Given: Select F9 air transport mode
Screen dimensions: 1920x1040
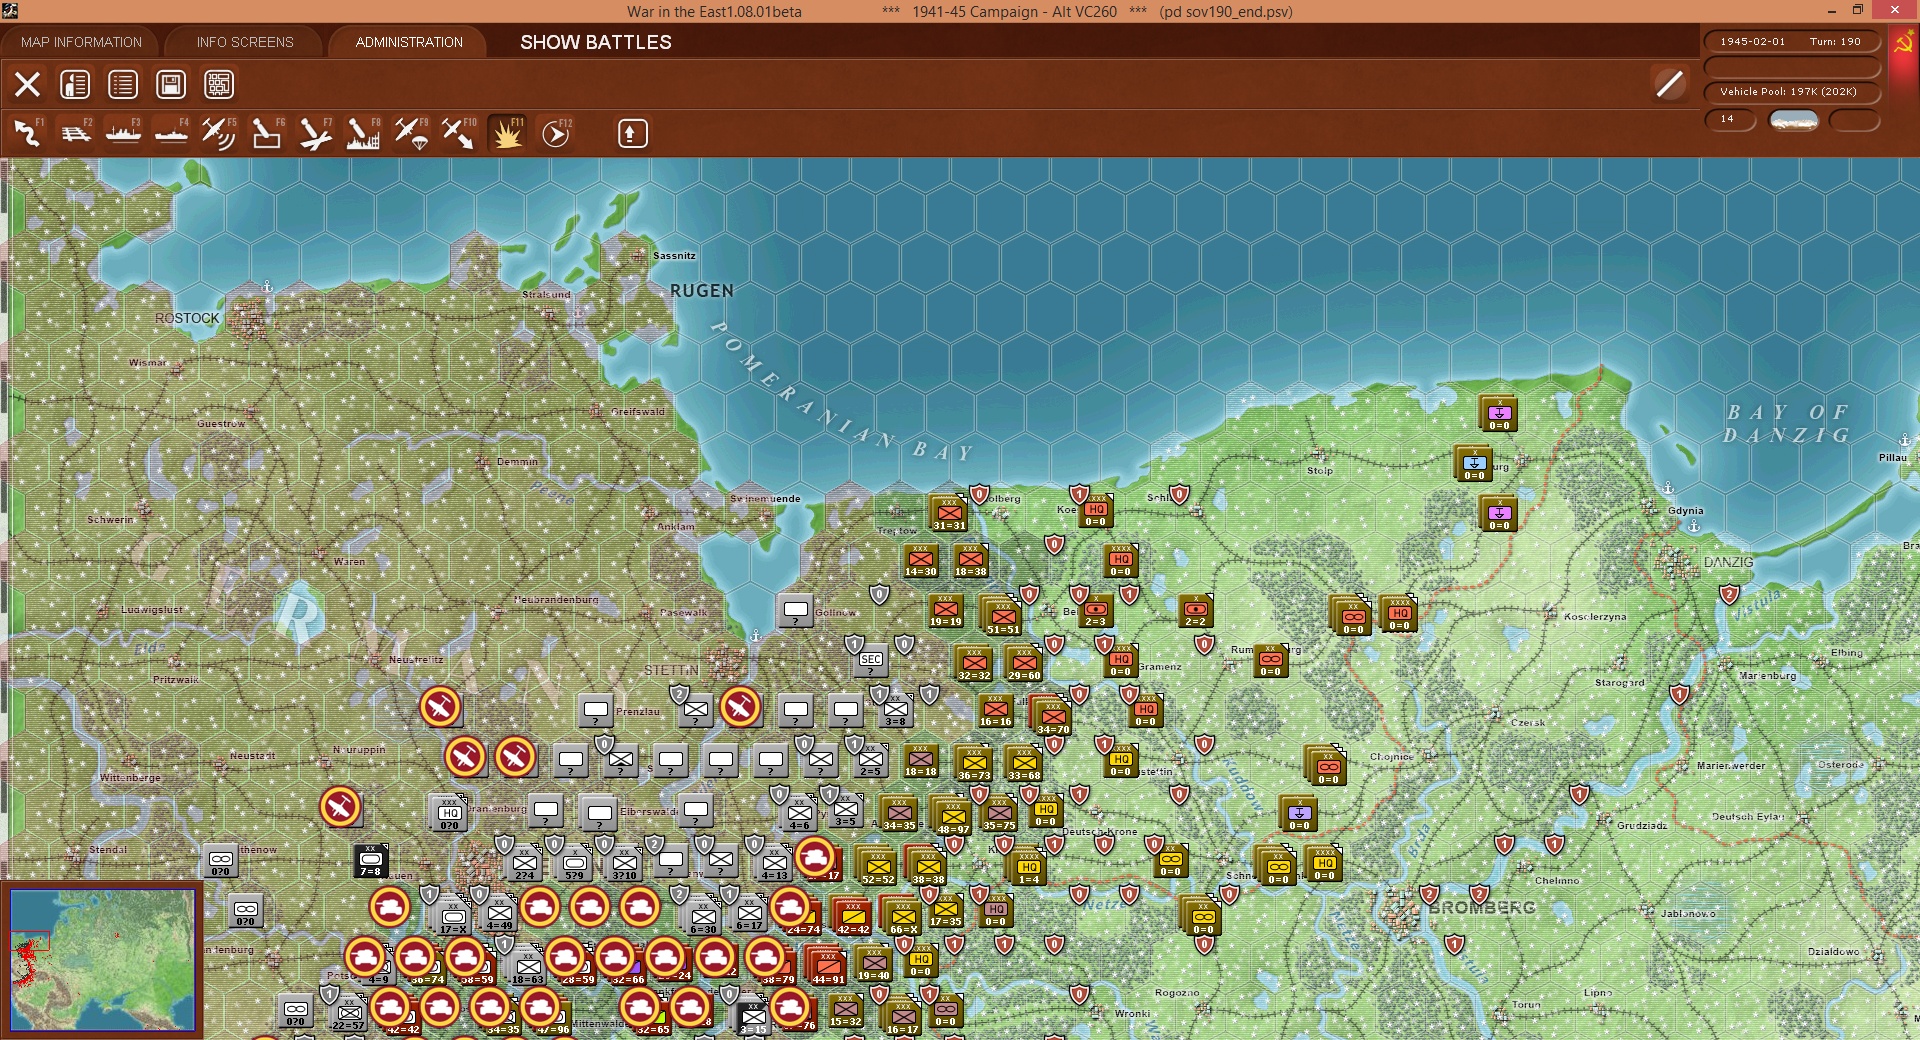Looking at the screenshot, I should click(x=411, y=133).
